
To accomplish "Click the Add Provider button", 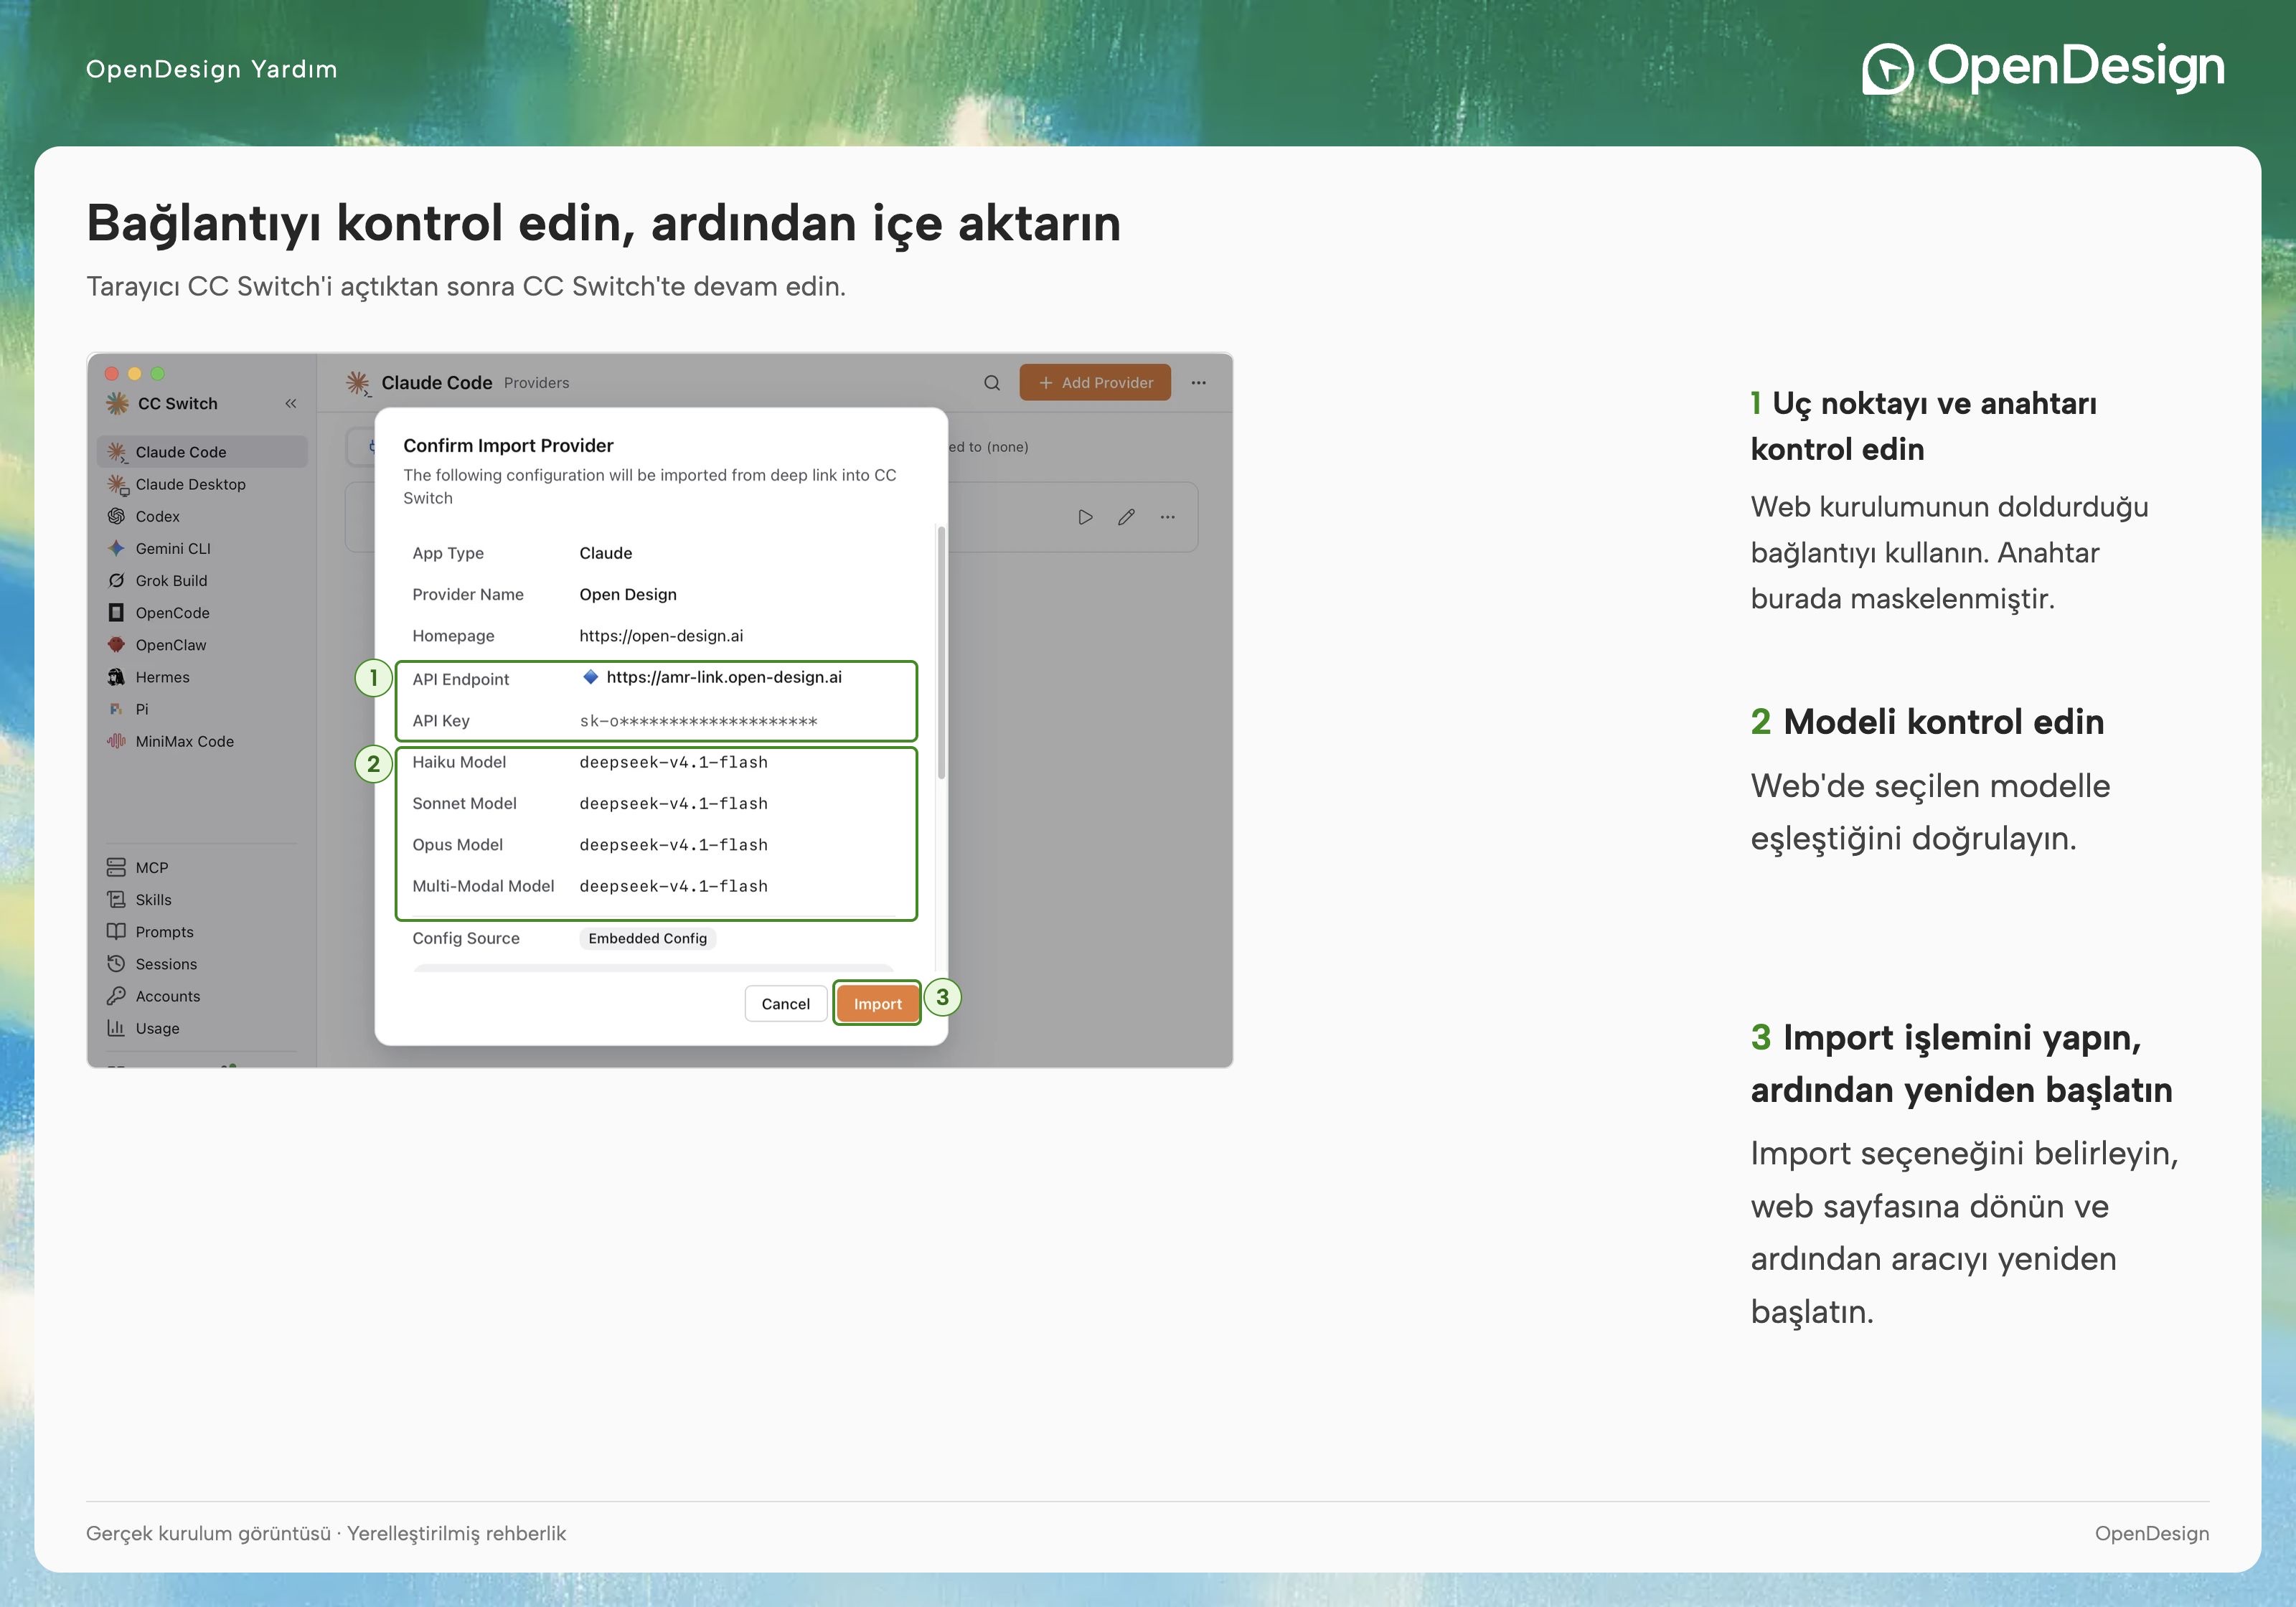I will [x=1095, y=382].
